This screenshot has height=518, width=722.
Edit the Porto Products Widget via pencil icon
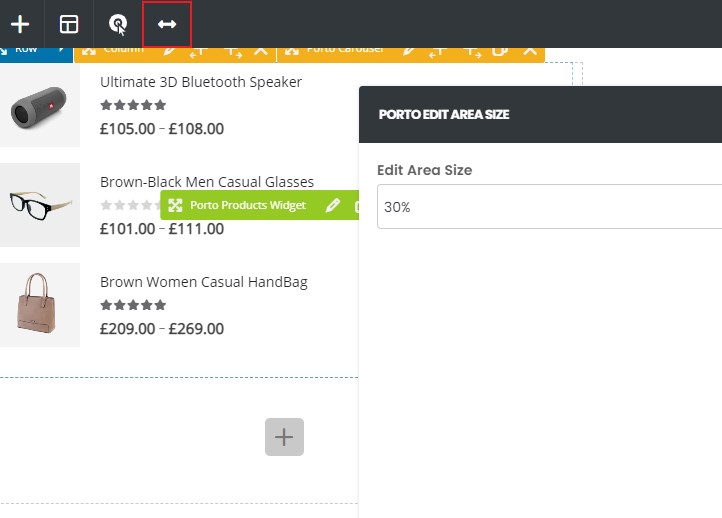(333, 205)
